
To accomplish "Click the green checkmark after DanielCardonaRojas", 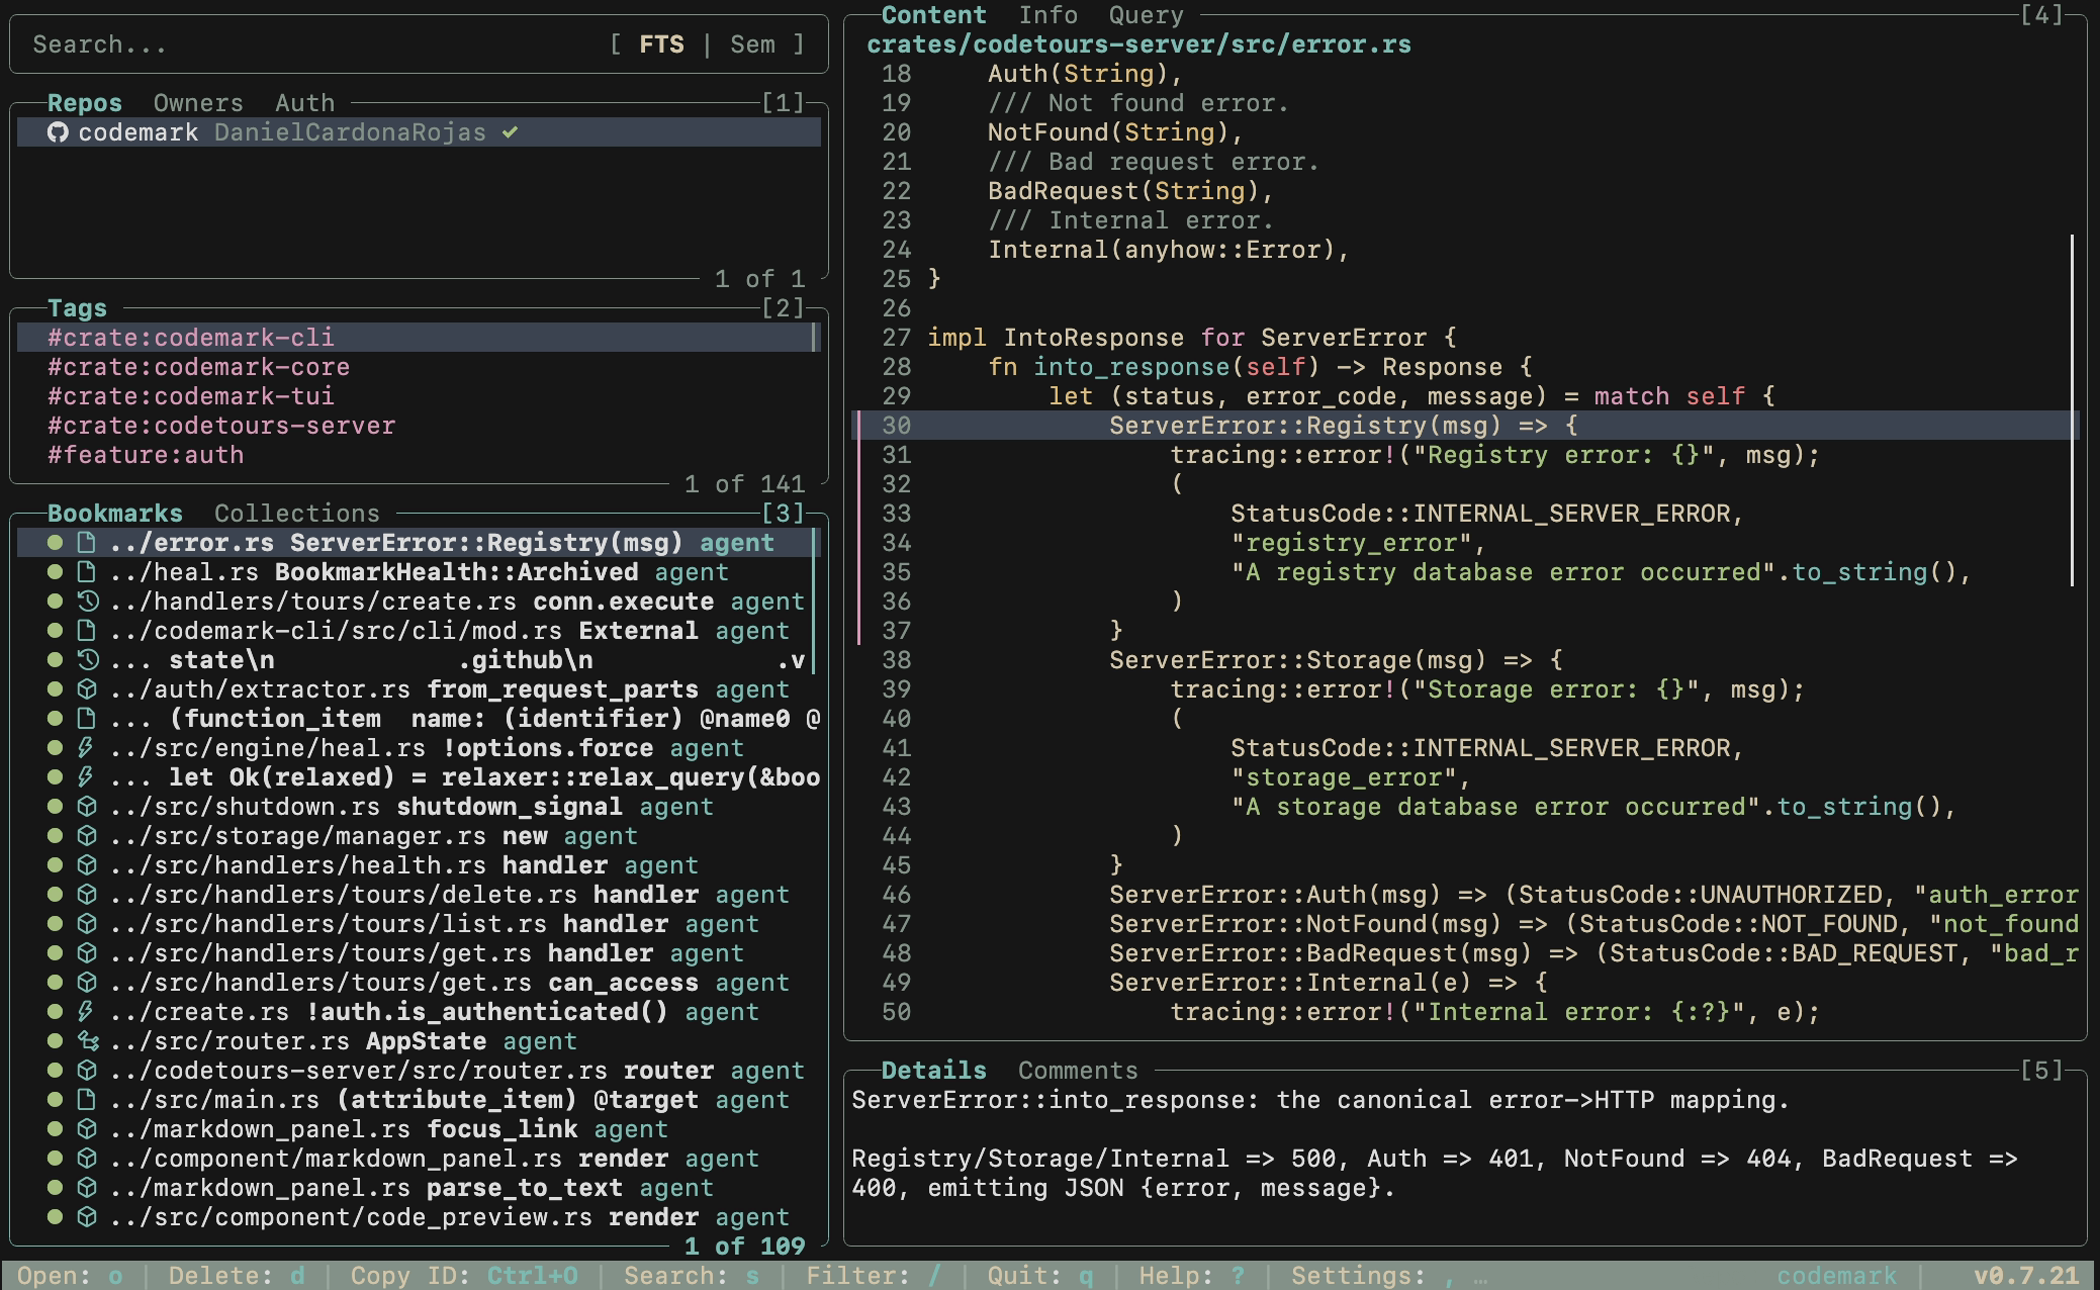I will pyautogui.click(x=510, y=132).
